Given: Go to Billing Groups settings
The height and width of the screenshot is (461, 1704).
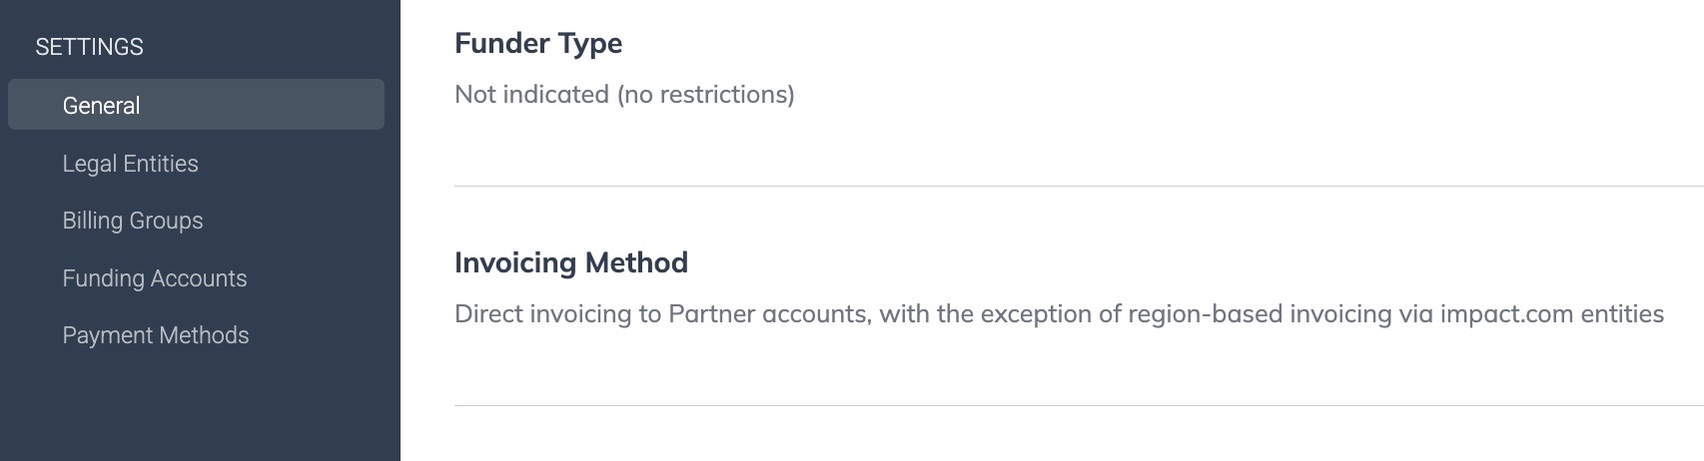Looking at the screenshot, I should pyautogui.click(x=132, y=220).
